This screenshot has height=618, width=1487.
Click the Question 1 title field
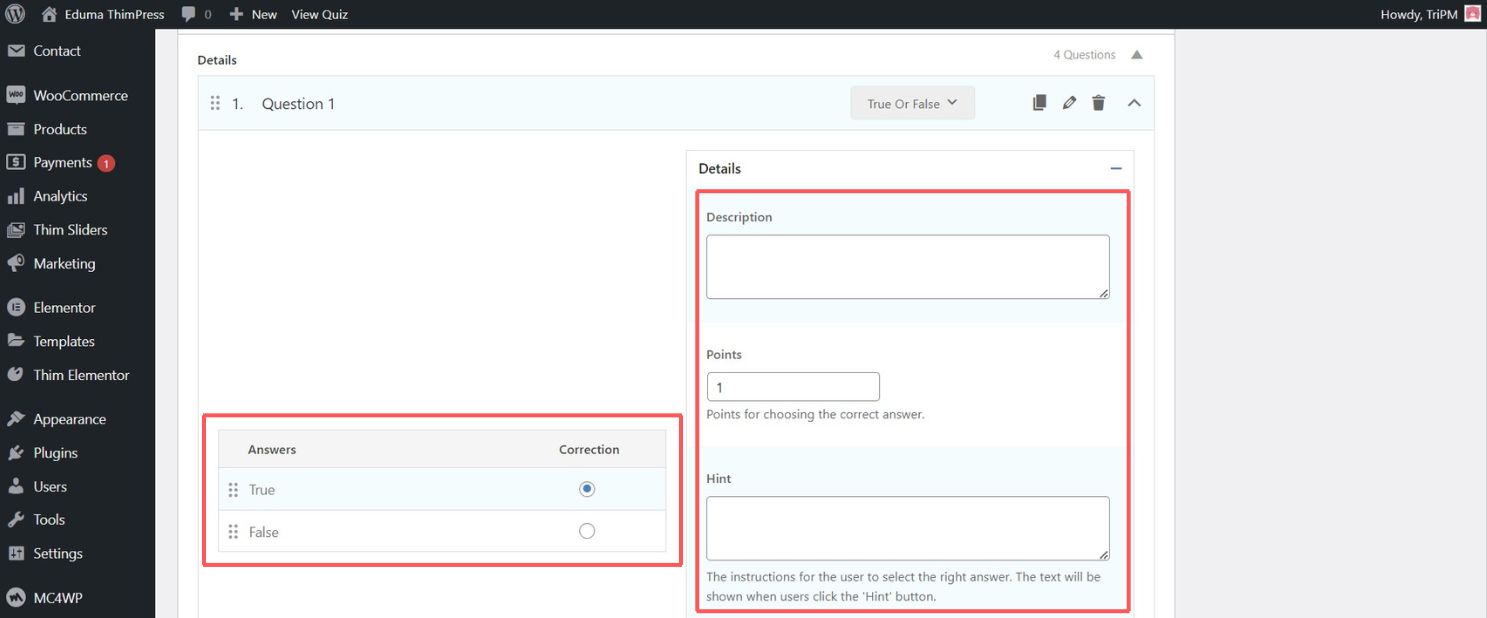(298, 104)
